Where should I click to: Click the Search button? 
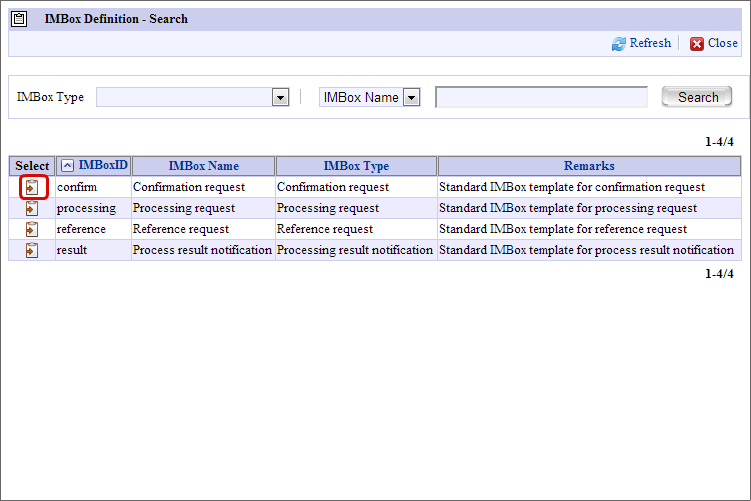click(x=697, y=97)
